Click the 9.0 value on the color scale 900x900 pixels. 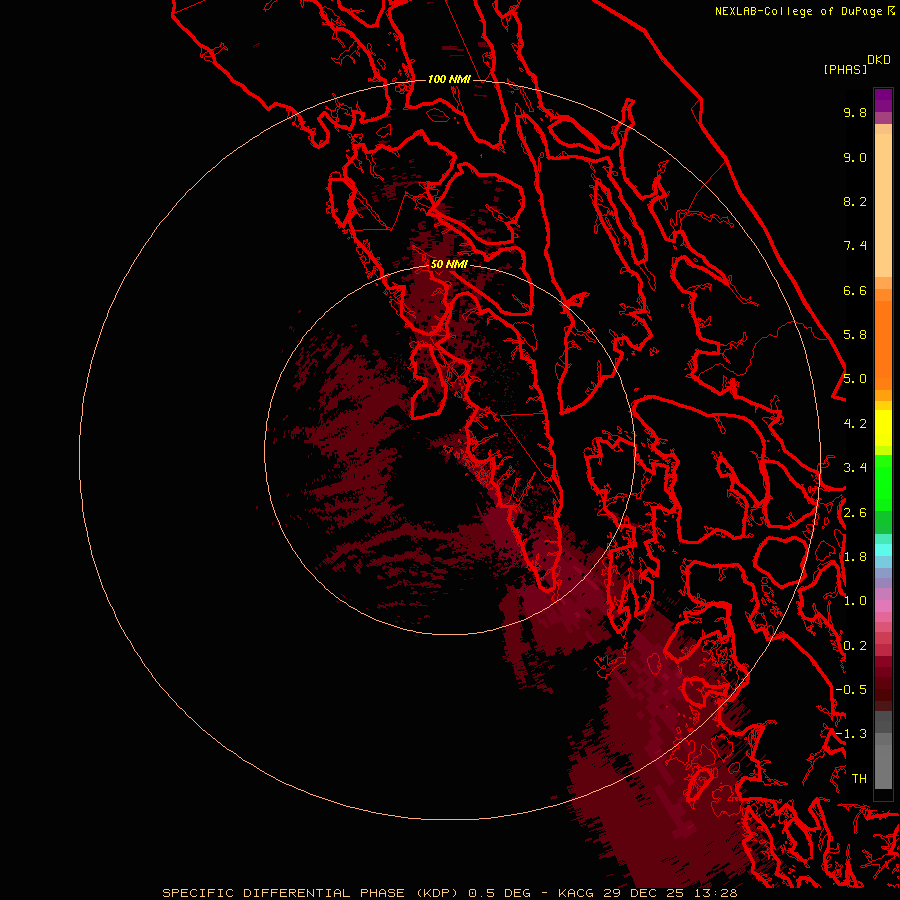point(855,157)
